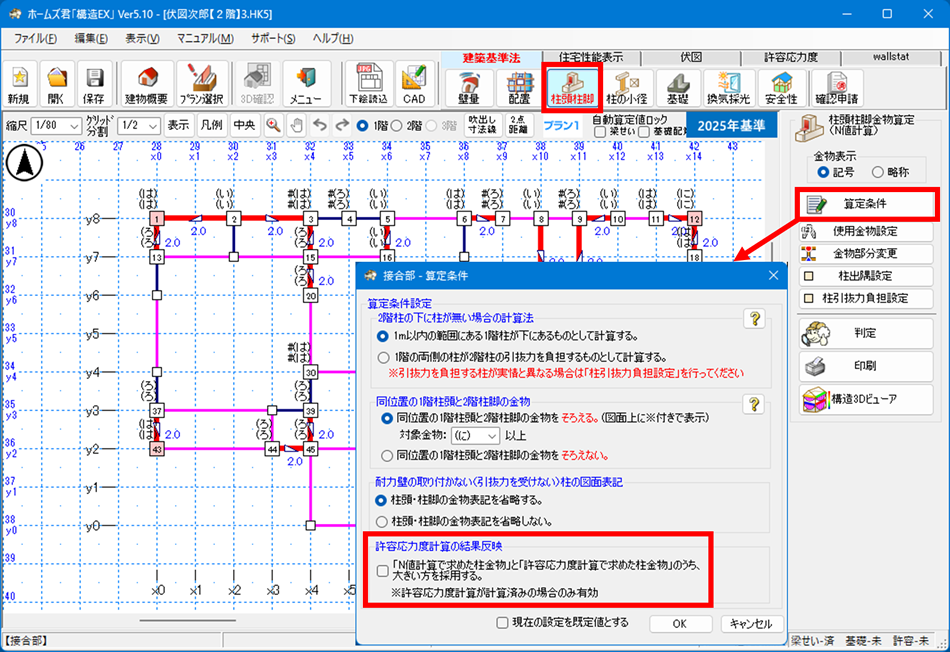The image size is (950, 652).
Task: Select the 略称 display option
Action: pos(876,173)
